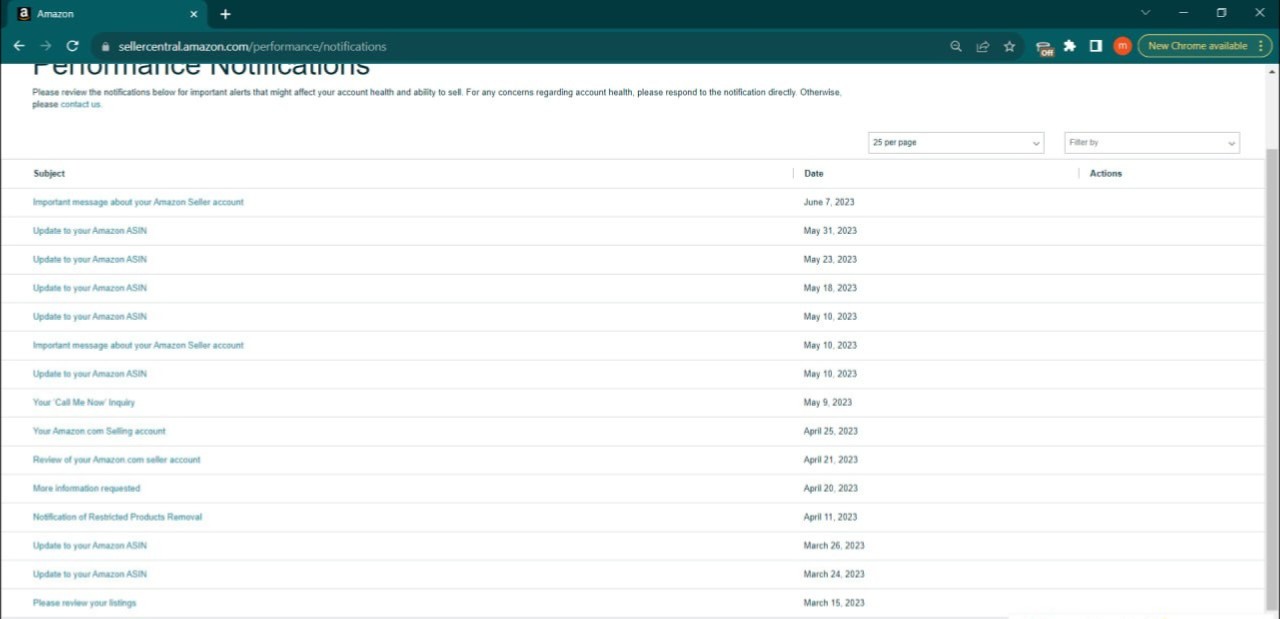Screen dimensions: 1280x619
Task: Click the March 15, 2023 date cell
Action: point(834,603)
